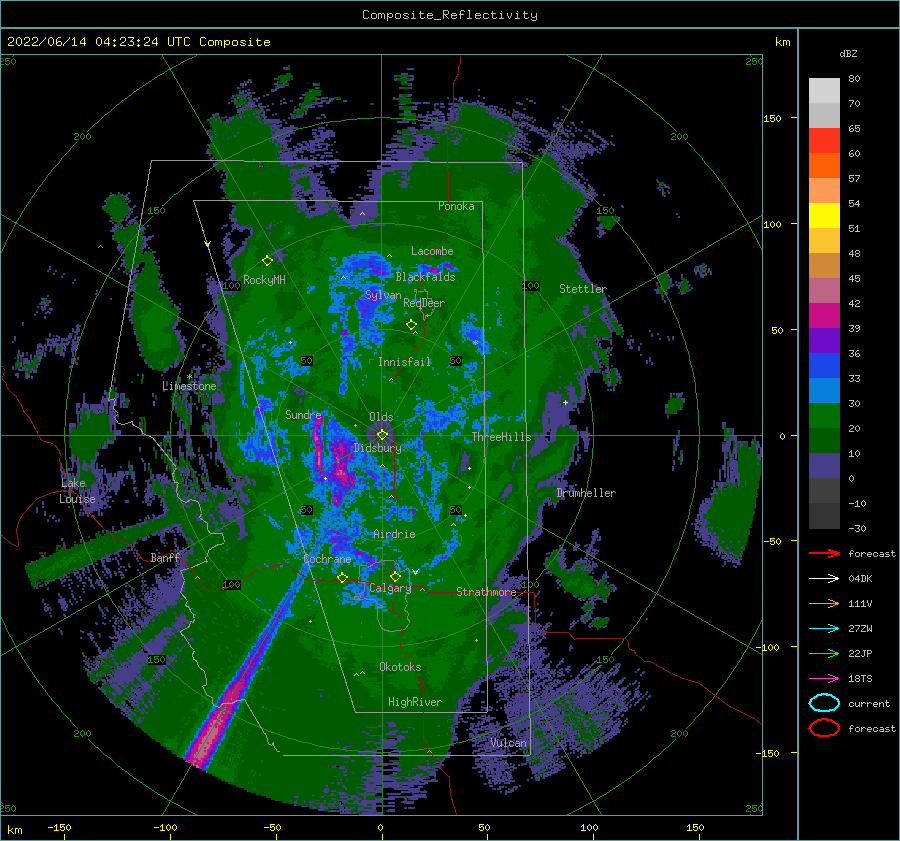The height and width of the screenshot is (841, 900).
Task: Click the Sundre label
Action: [303, 414]
